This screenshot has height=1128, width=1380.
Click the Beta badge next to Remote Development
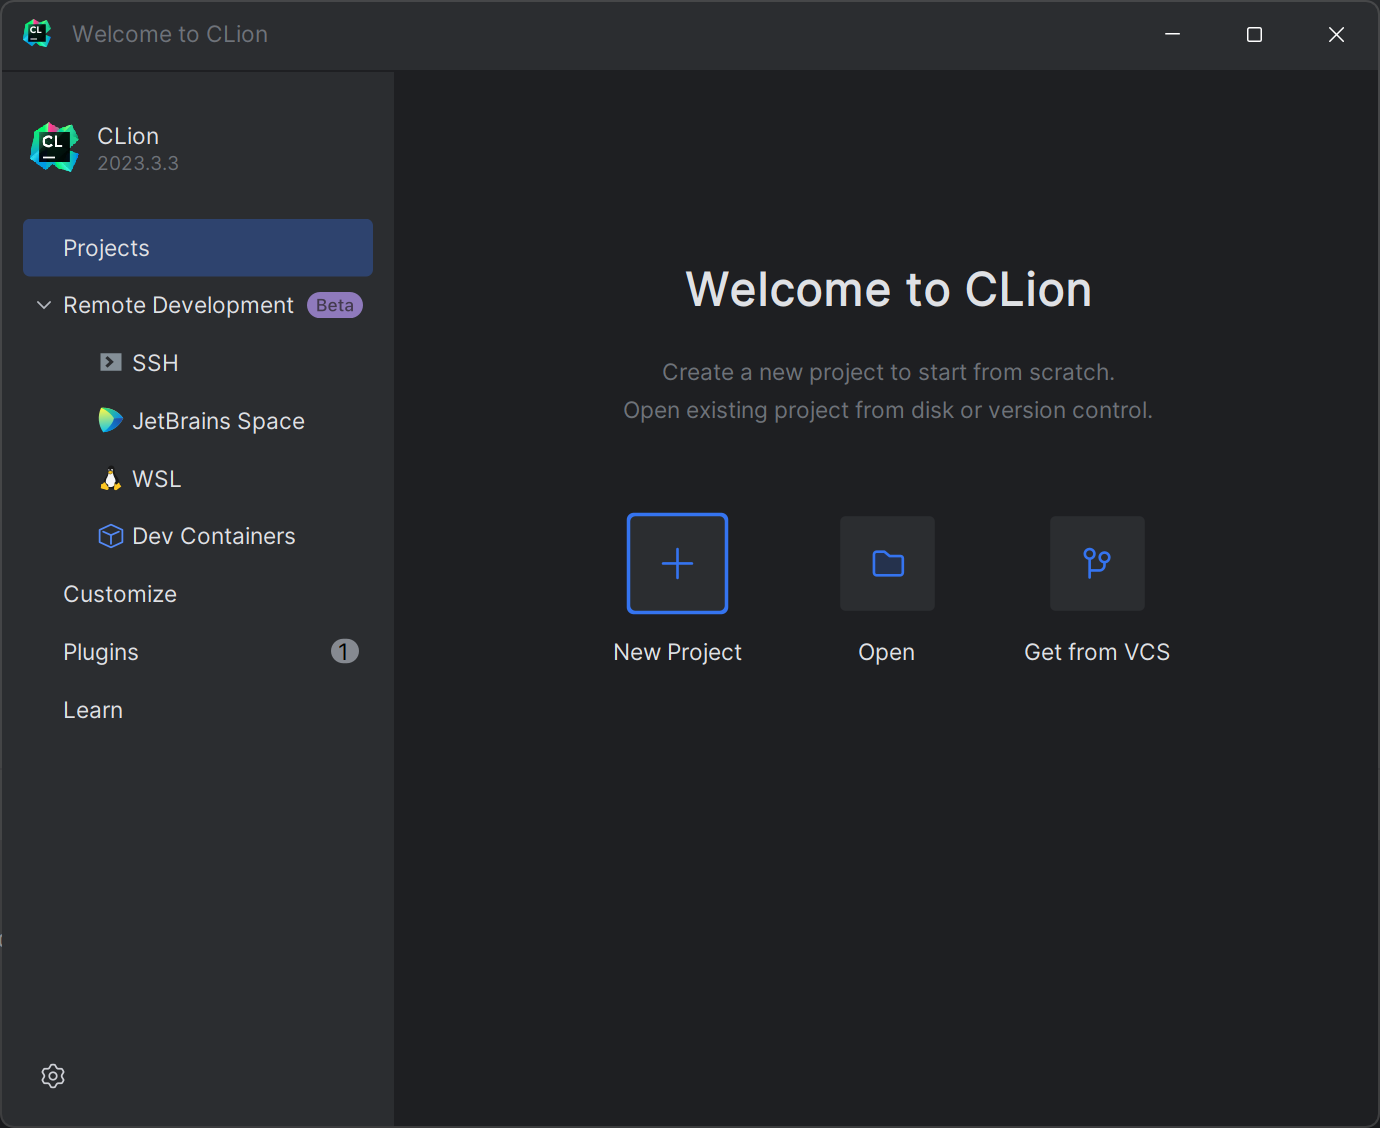pyautogui.click(x=334, y=305)
